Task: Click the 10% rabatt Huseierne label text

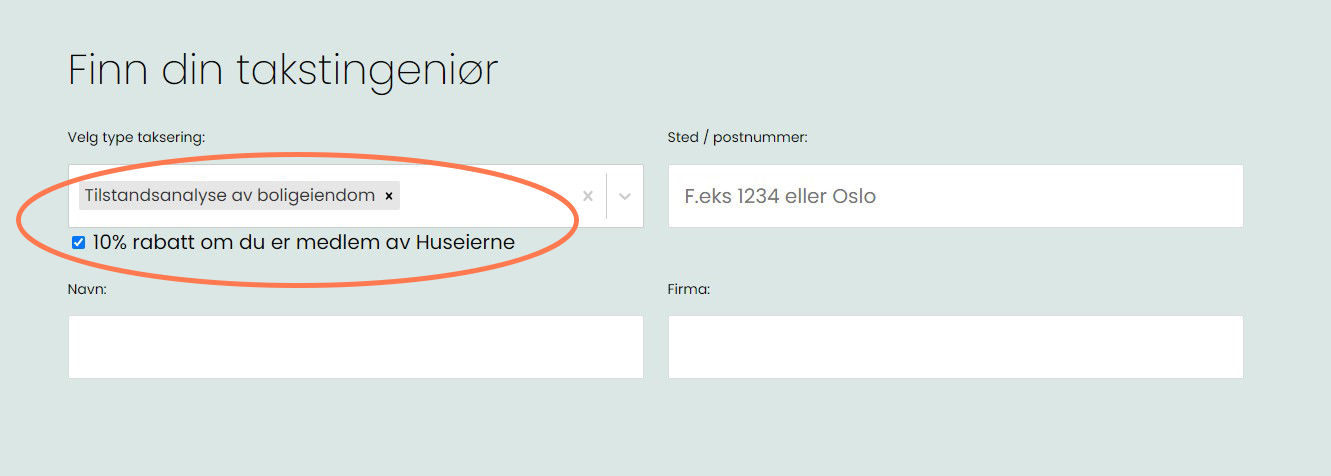Action: click(x=303, y=242)
